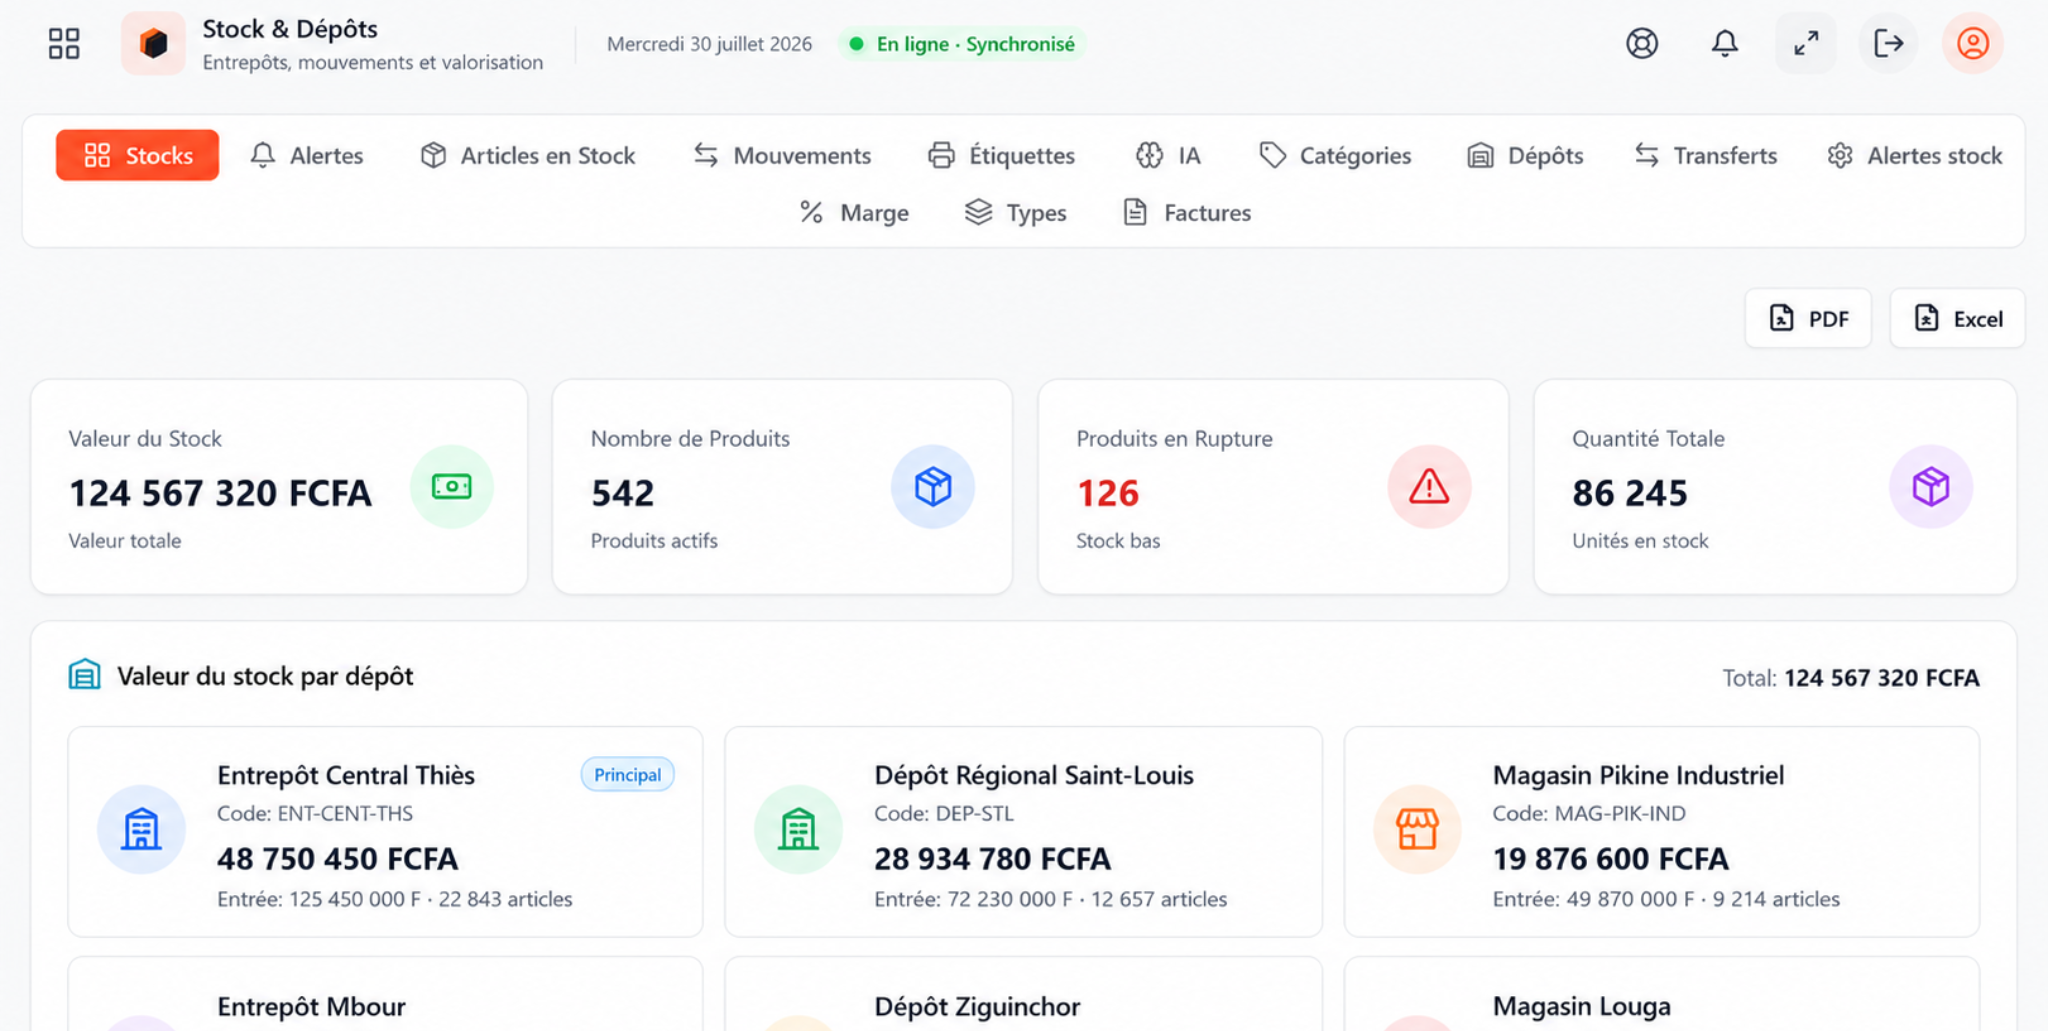Click the Principal badge on Entrepôt Central Thiès

point(628,775)
